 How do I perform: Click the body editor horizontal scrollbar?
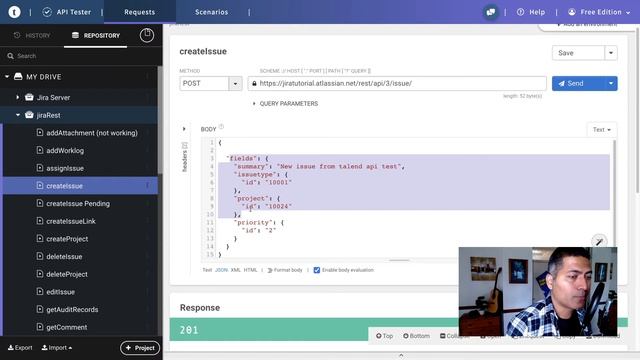click(x=399, y=260)
